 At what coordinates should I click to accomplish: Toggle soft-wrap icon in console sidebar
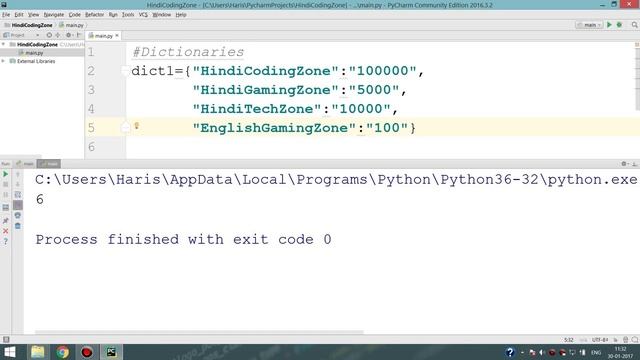18,195
